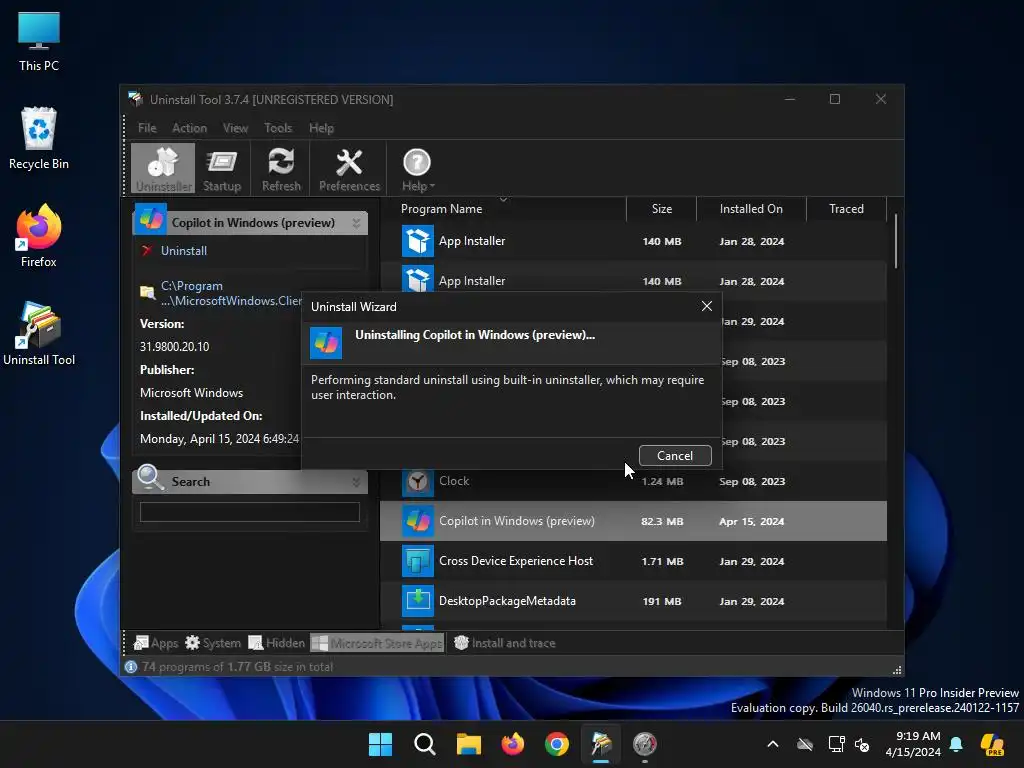Select the Uninstall Tool desktop shortcut
This screenshot has height=768, width=1024.
point(39,334)
